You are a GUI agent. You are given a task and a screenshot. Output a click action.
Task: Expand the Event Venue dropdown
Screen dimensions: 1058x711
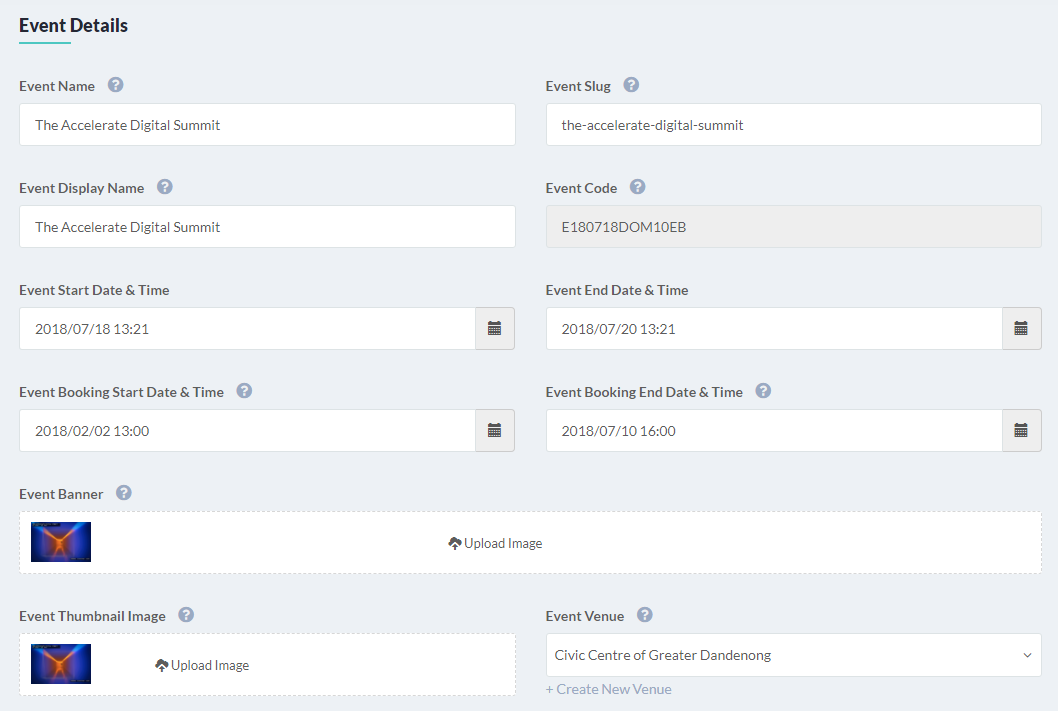click(794, 655)
